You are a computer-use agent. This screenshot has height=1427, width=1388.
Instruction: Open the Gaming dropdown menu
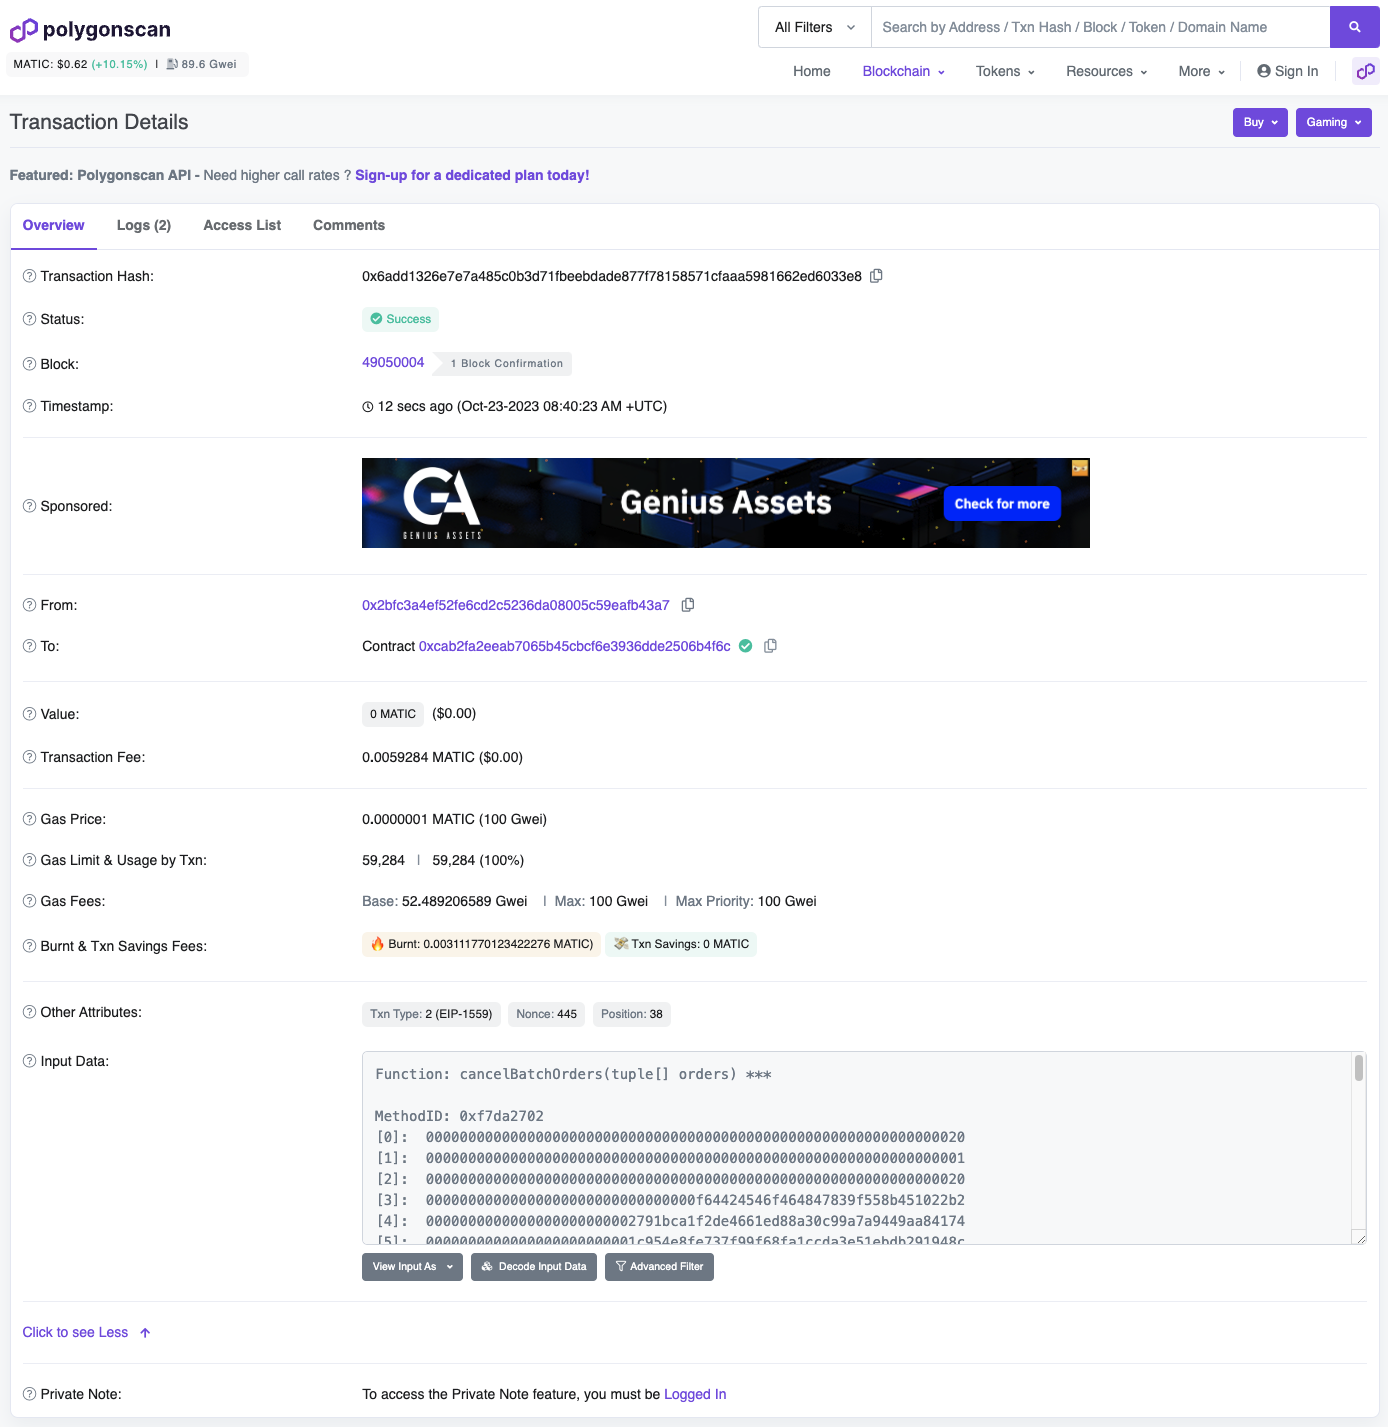coord(1333,122)
